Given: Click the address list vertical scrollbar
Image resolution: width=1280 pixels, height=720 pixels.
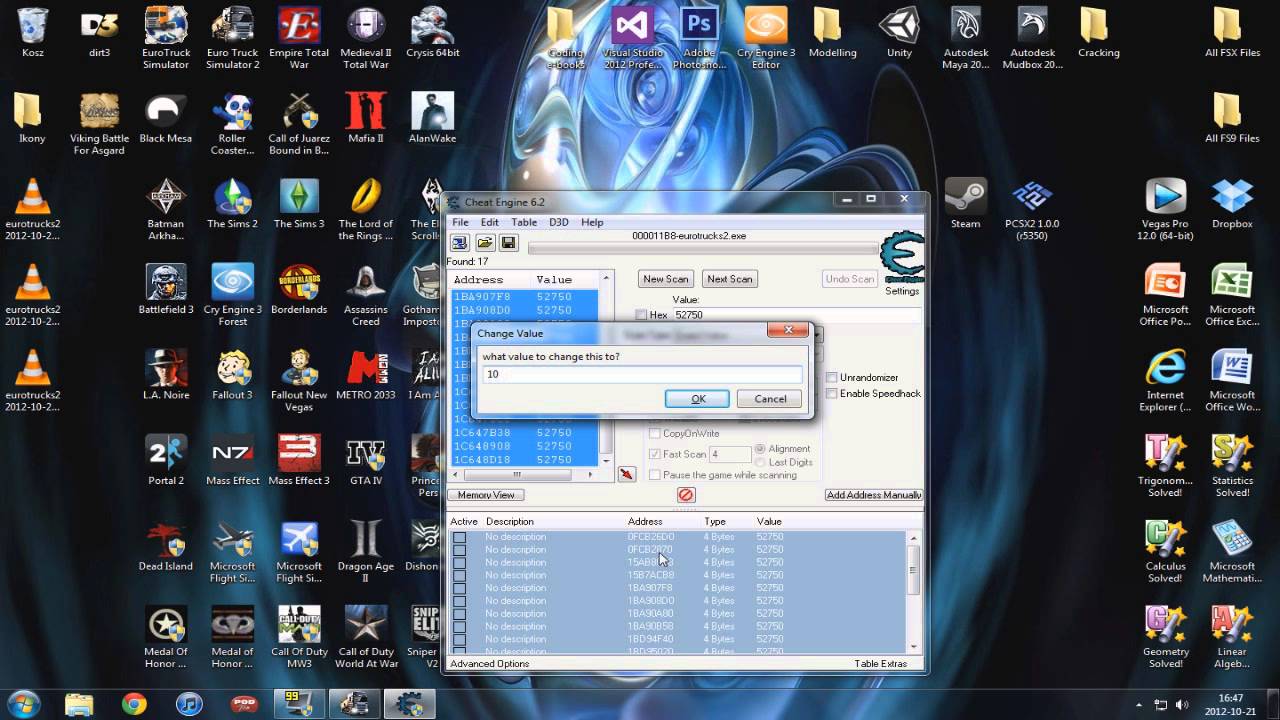Looking at the screenshot, I should point(913,590).
